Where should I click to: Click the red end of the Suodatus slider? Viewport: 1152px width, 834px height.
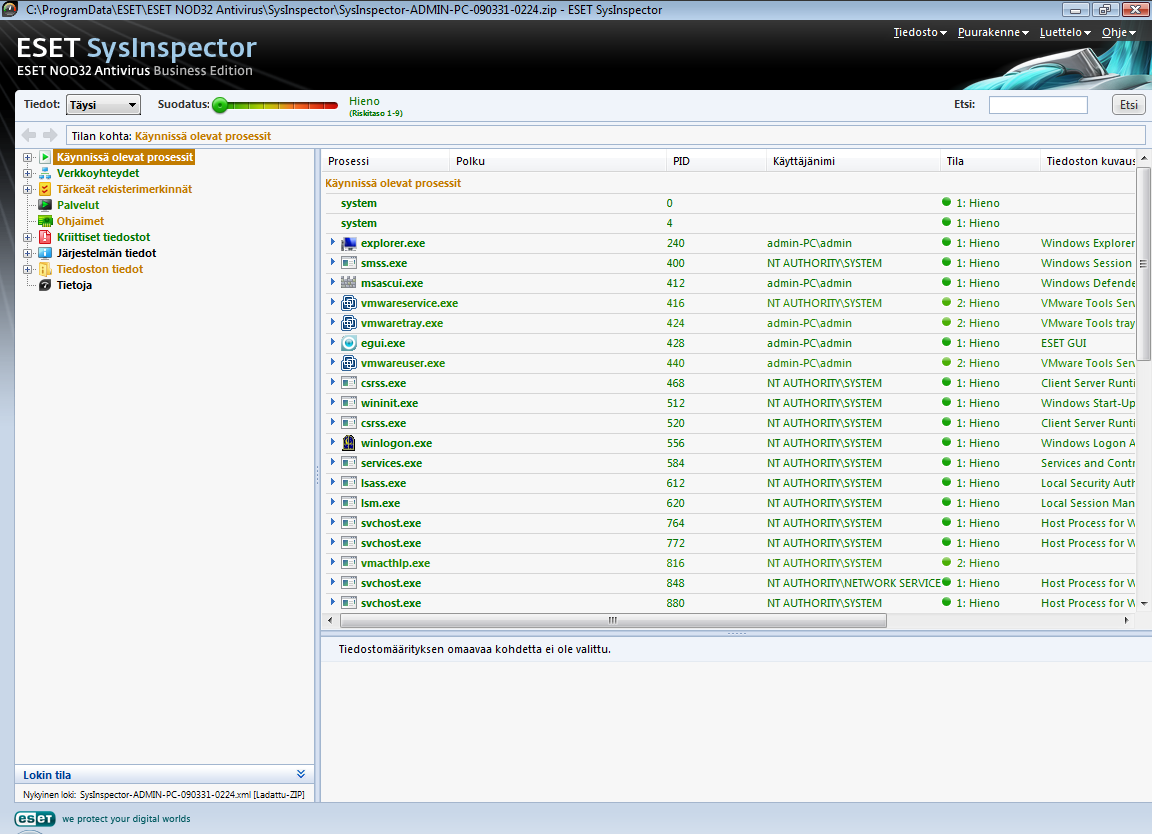(332, 105)
